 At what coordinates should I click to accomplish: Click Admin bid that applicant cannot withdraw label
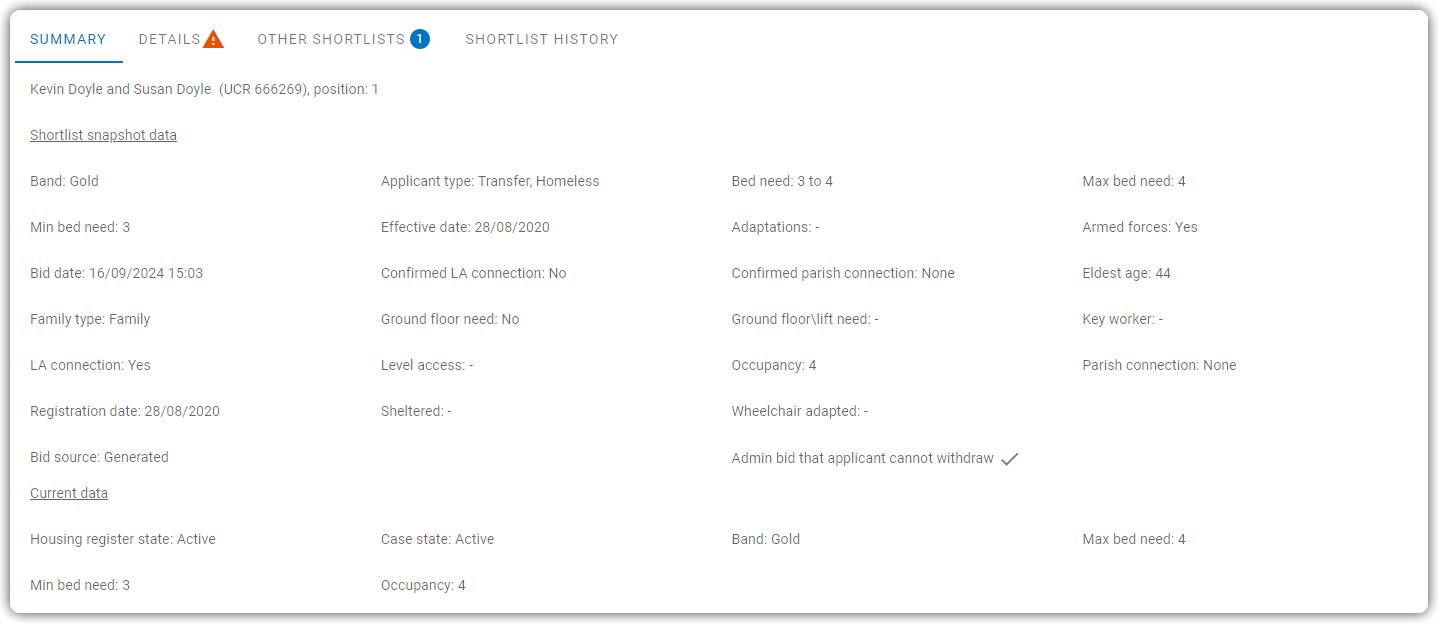(863, 458)
